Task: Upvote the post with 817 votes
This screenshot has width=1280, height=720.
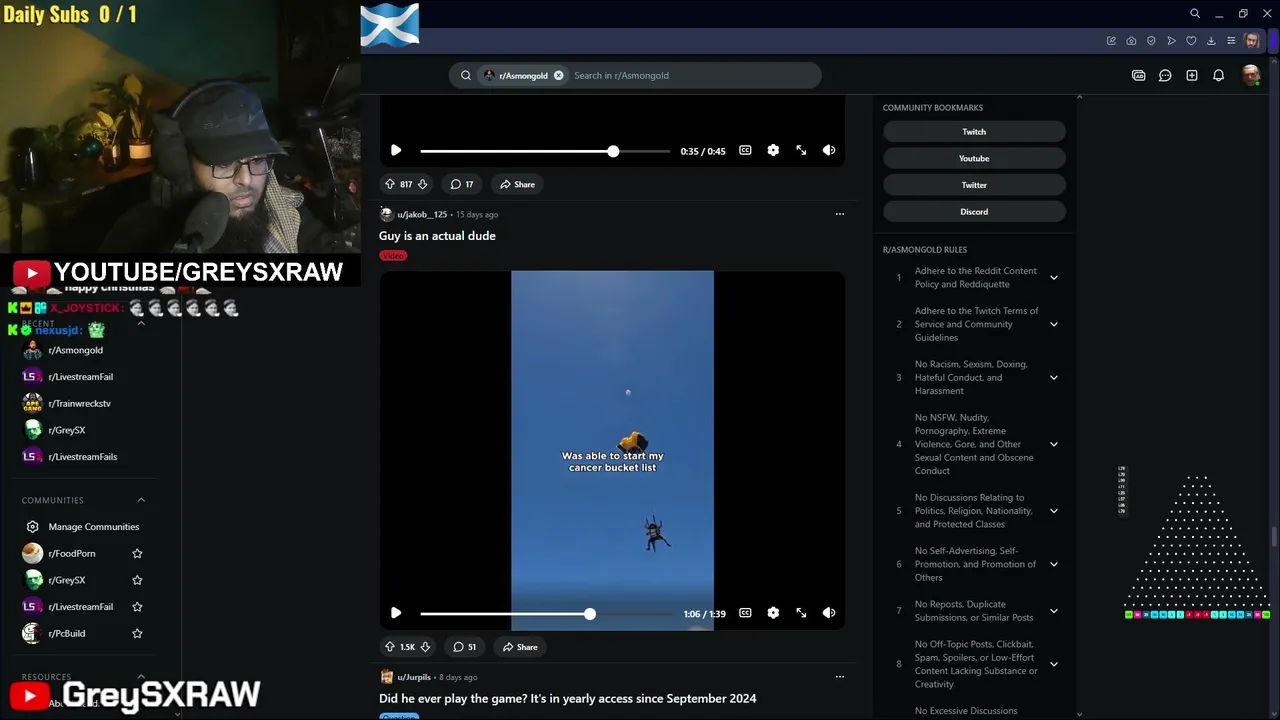Action: (x=390, y=184)
